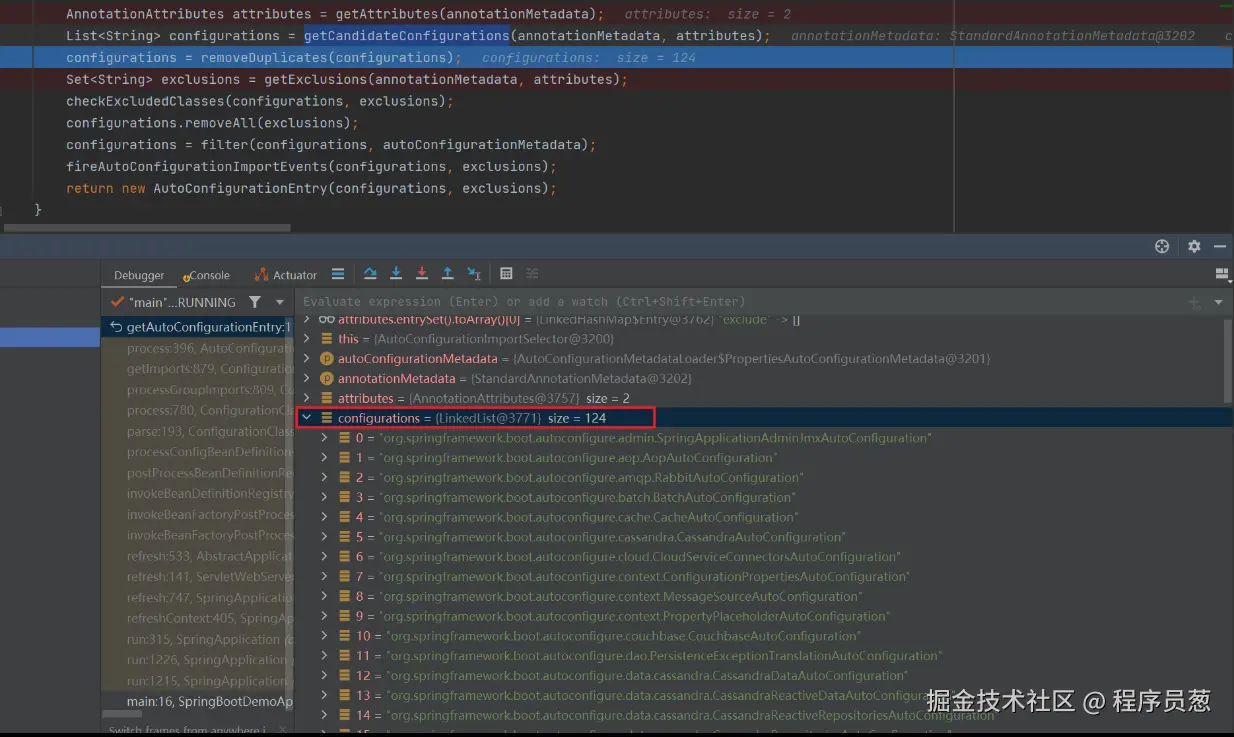Open the expression history dropdown arrow
Screen dimensions: 1234x737
tap(1218, 302)
